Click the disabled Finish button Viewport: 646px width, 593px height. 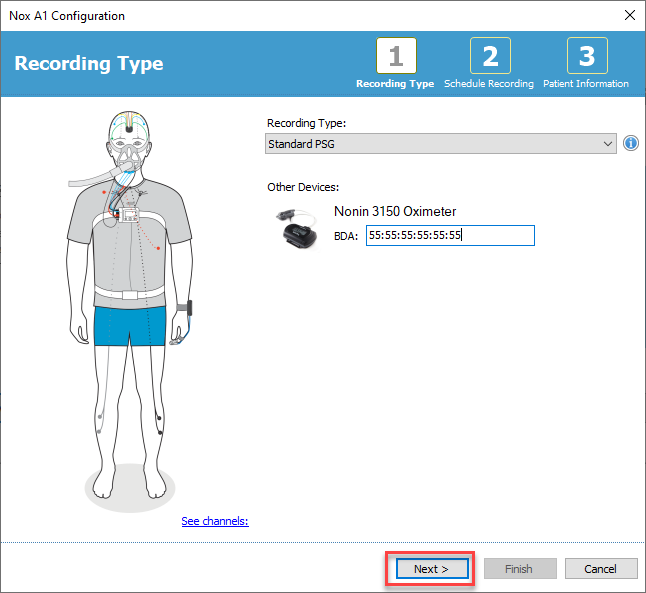coord(520,569)
